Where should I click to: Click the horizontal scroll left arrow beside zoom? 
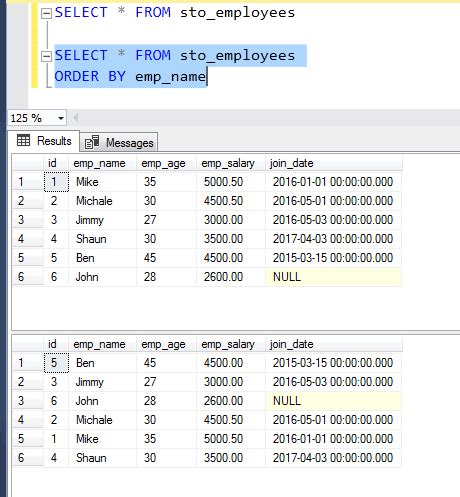[x=75, y=118]
